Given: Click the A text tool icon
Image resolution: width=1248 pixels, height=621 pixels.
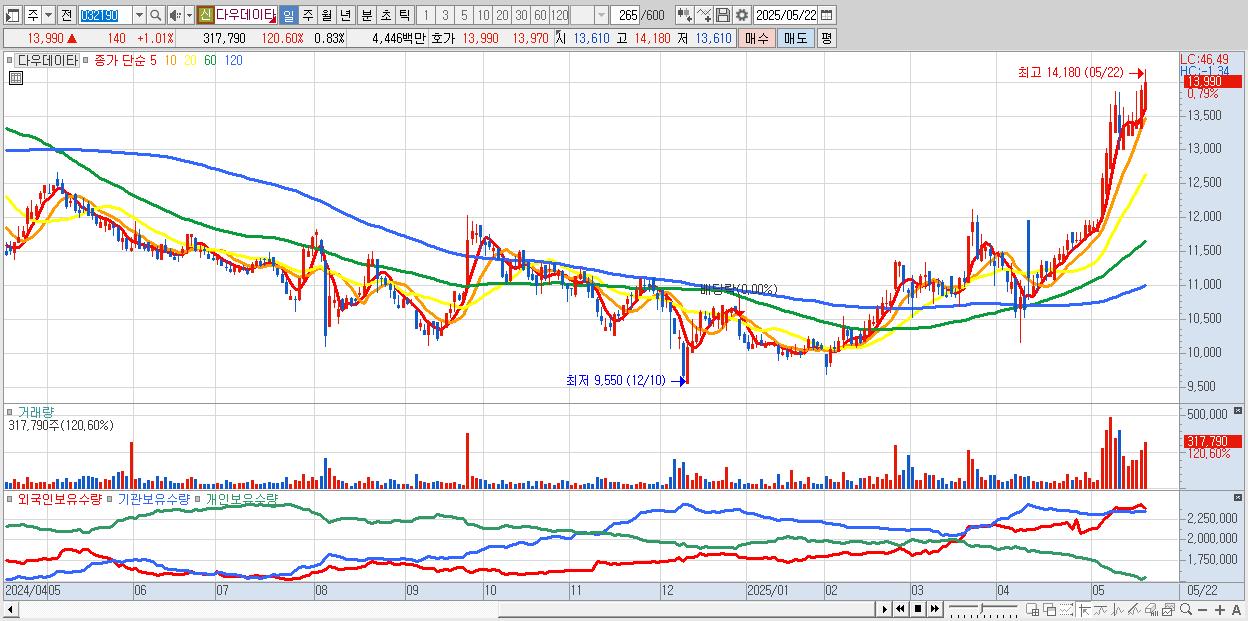Looking at the screenshot, I should 1236,610.
